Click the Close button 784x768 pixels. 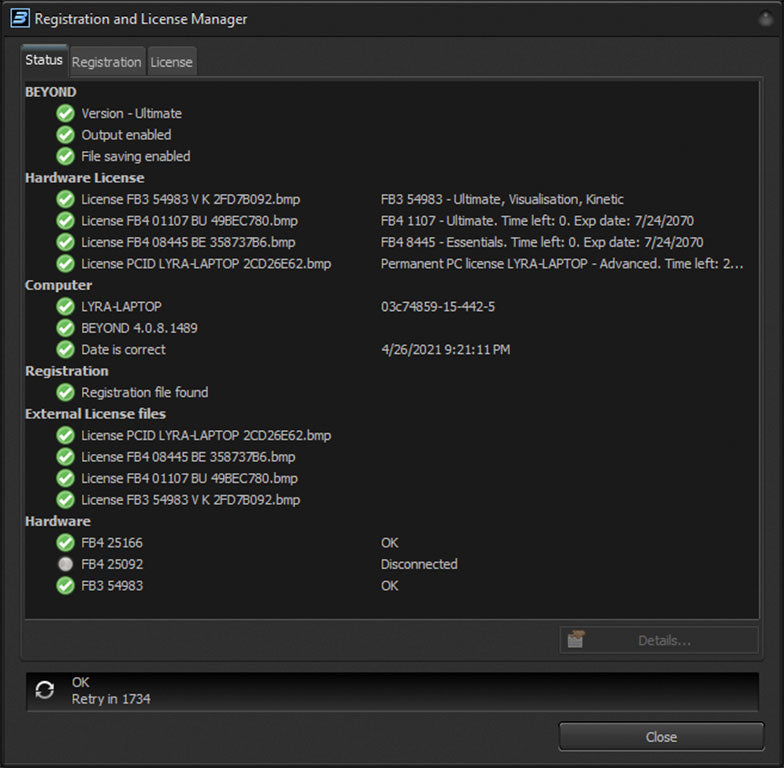[661, 736]
